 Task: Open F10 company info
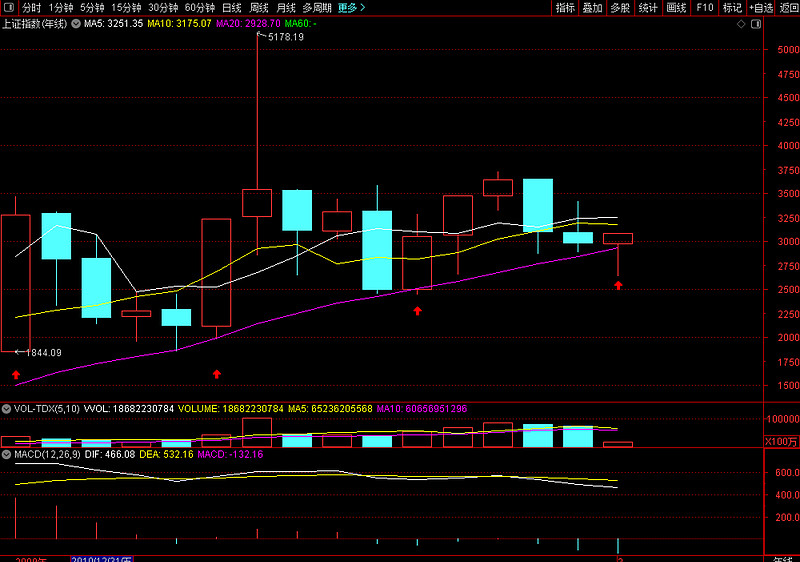click(x=705, y=8)
